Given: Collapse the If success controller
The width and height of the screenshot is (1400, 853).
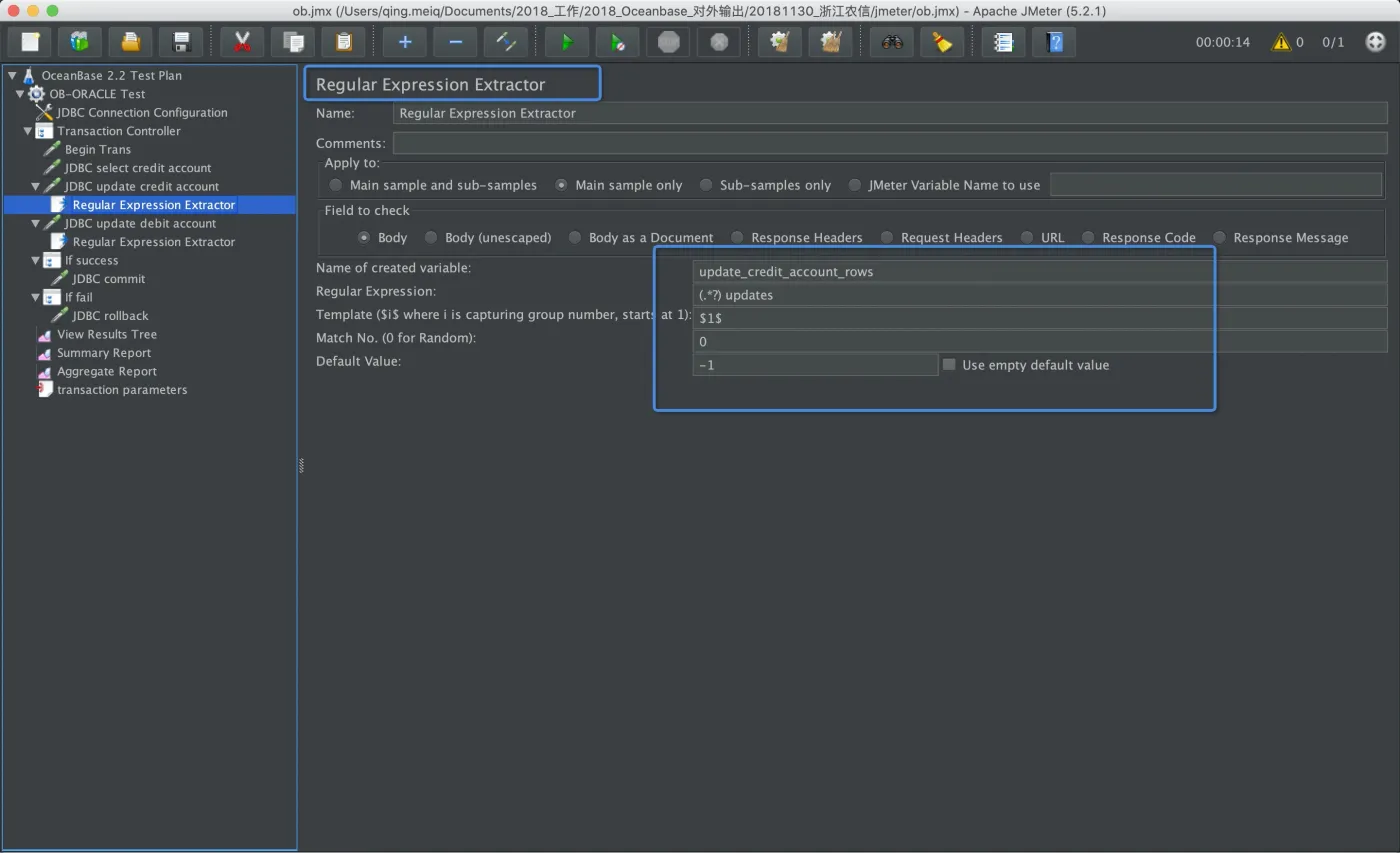Looking at the screenshot, I should coord(36,260).
